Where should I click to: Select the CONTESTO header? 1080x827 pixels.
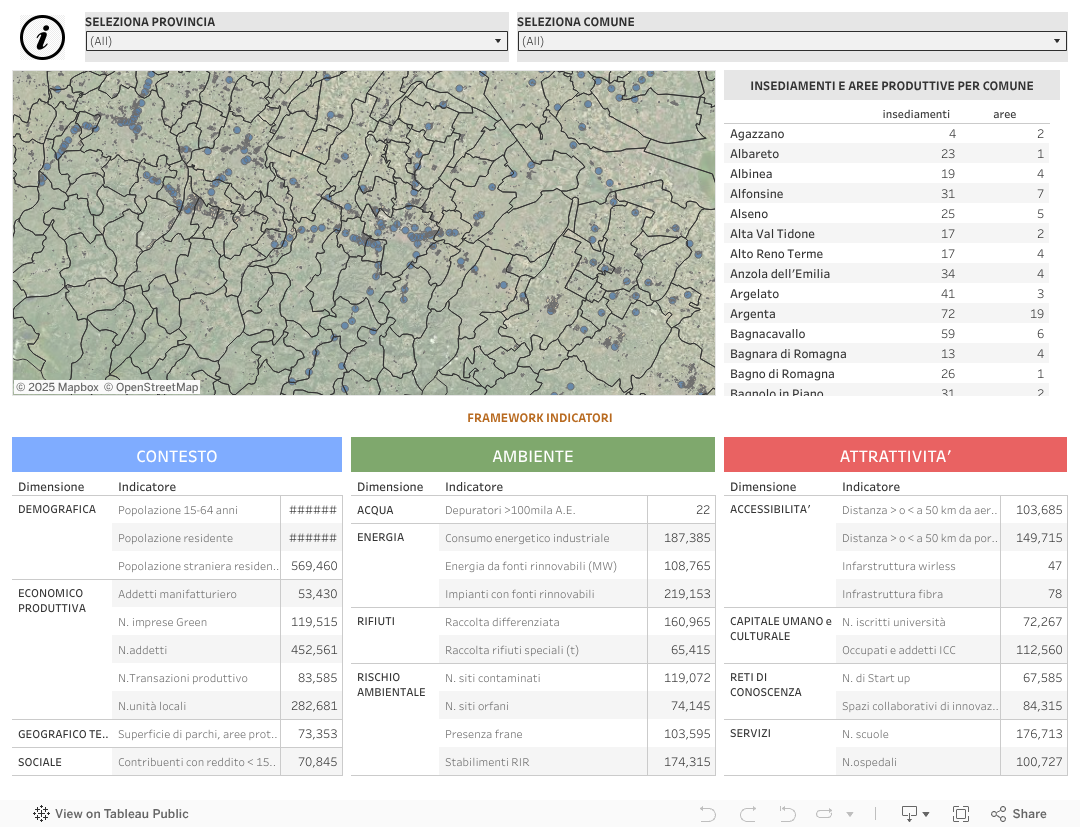pyautogui.click(x=177, y=456)
